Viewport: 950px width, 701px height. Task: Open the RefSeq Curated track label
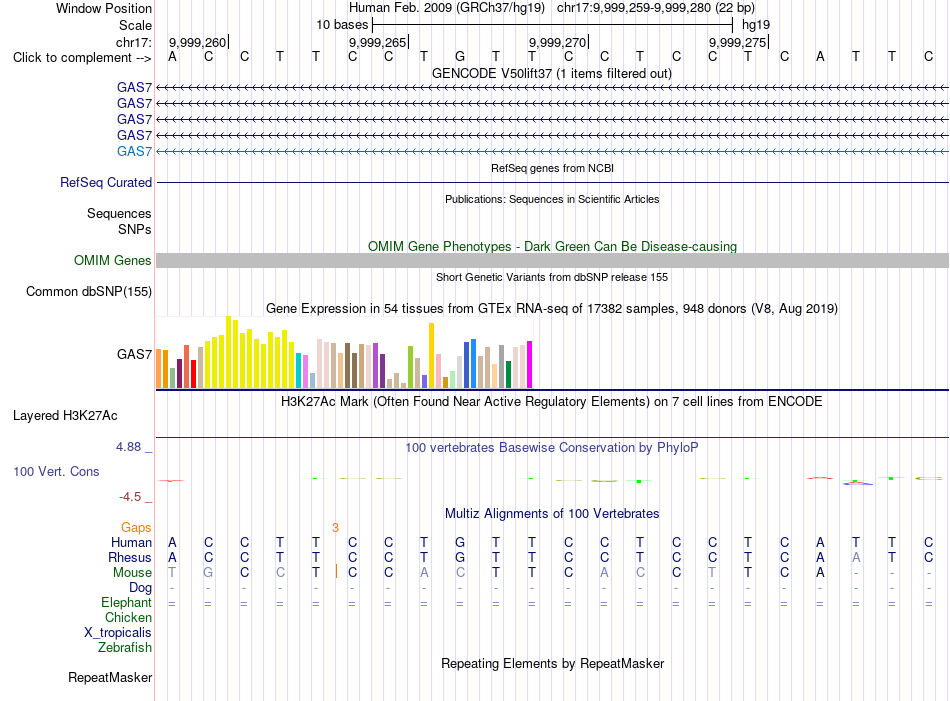click(x=106, y=182)
